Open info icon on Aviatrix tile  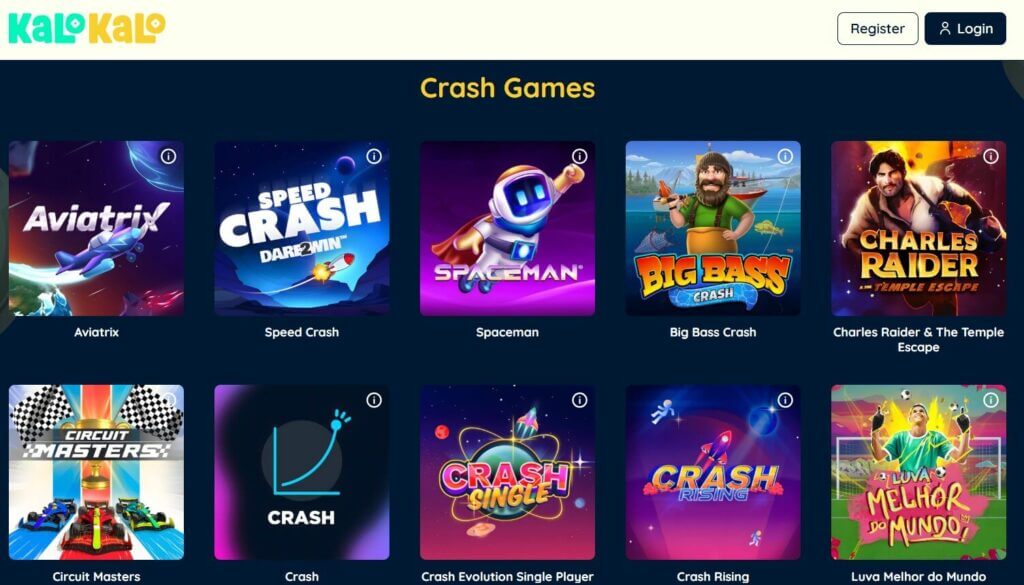pyautogui.click(x=168, y=157)
